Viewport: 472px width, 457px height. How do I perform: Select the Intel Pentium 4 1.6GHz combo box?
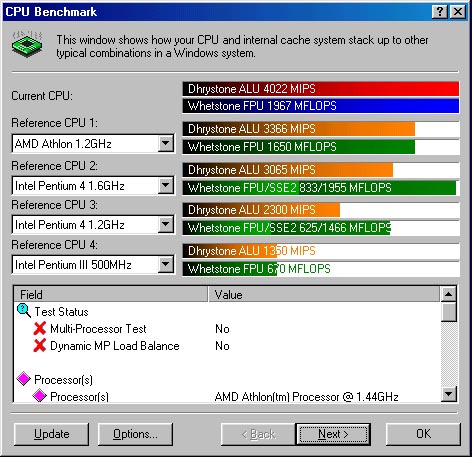(x=93, y=185)
